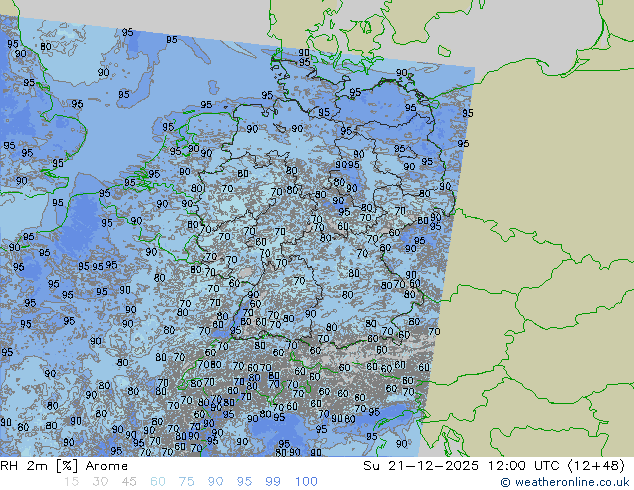Select the 15 value in the color scale legend
The height and width of the screenshot is (490, 634).
71,482
